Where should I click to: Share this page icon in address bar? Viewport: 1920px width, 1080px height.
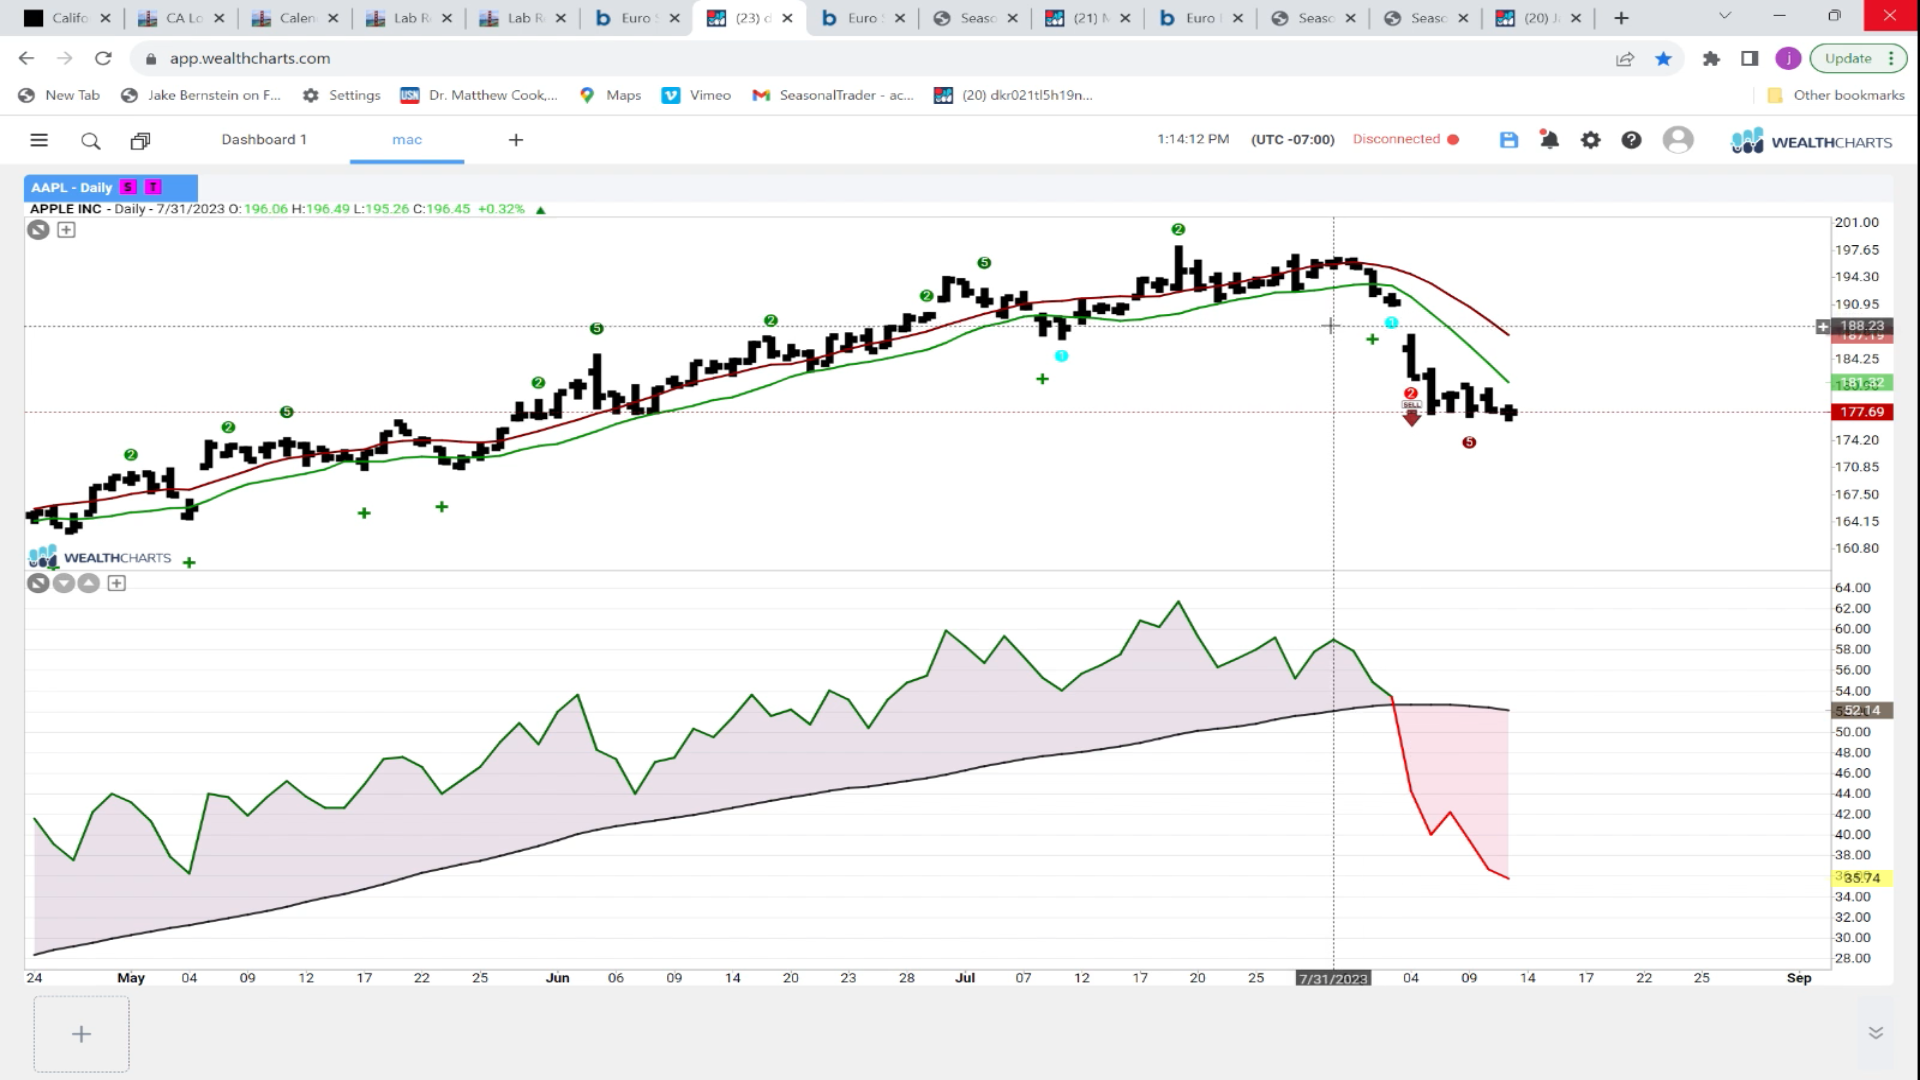pos(1625,58)
